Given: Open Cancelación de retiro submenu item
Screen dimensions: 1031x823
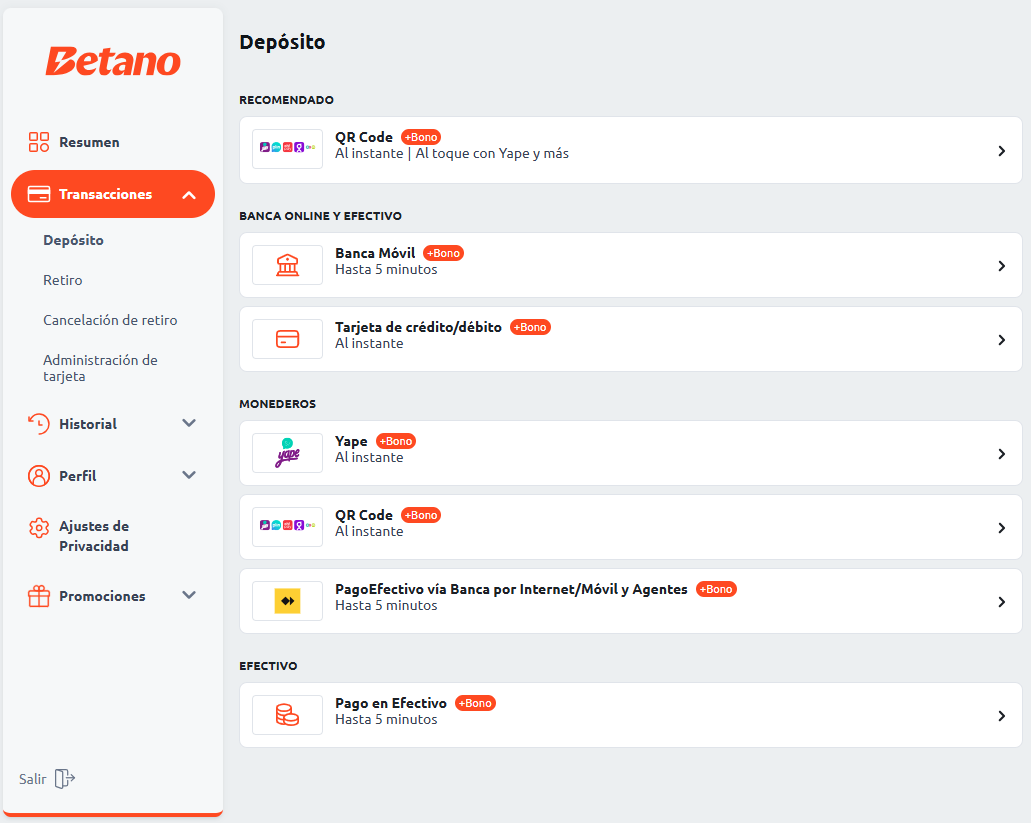Looking at the screenshot, I should click(x=110, y=320).
